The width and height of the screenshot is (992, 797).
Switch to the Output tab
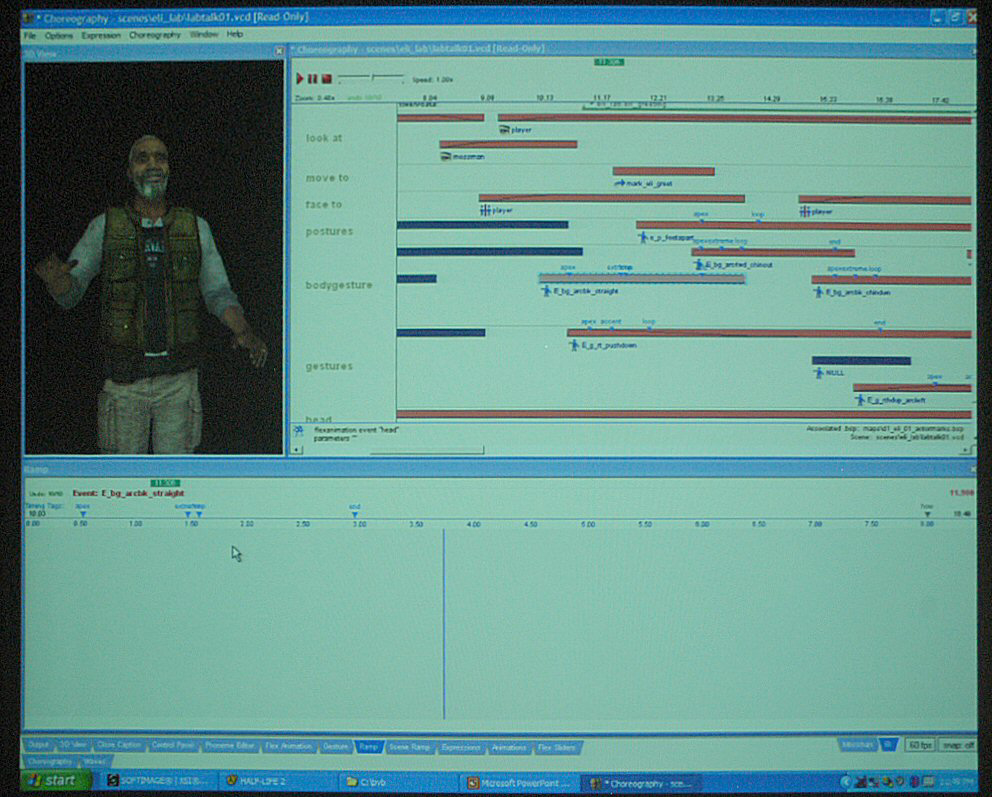pyautogui.click(x=39, y=746)
